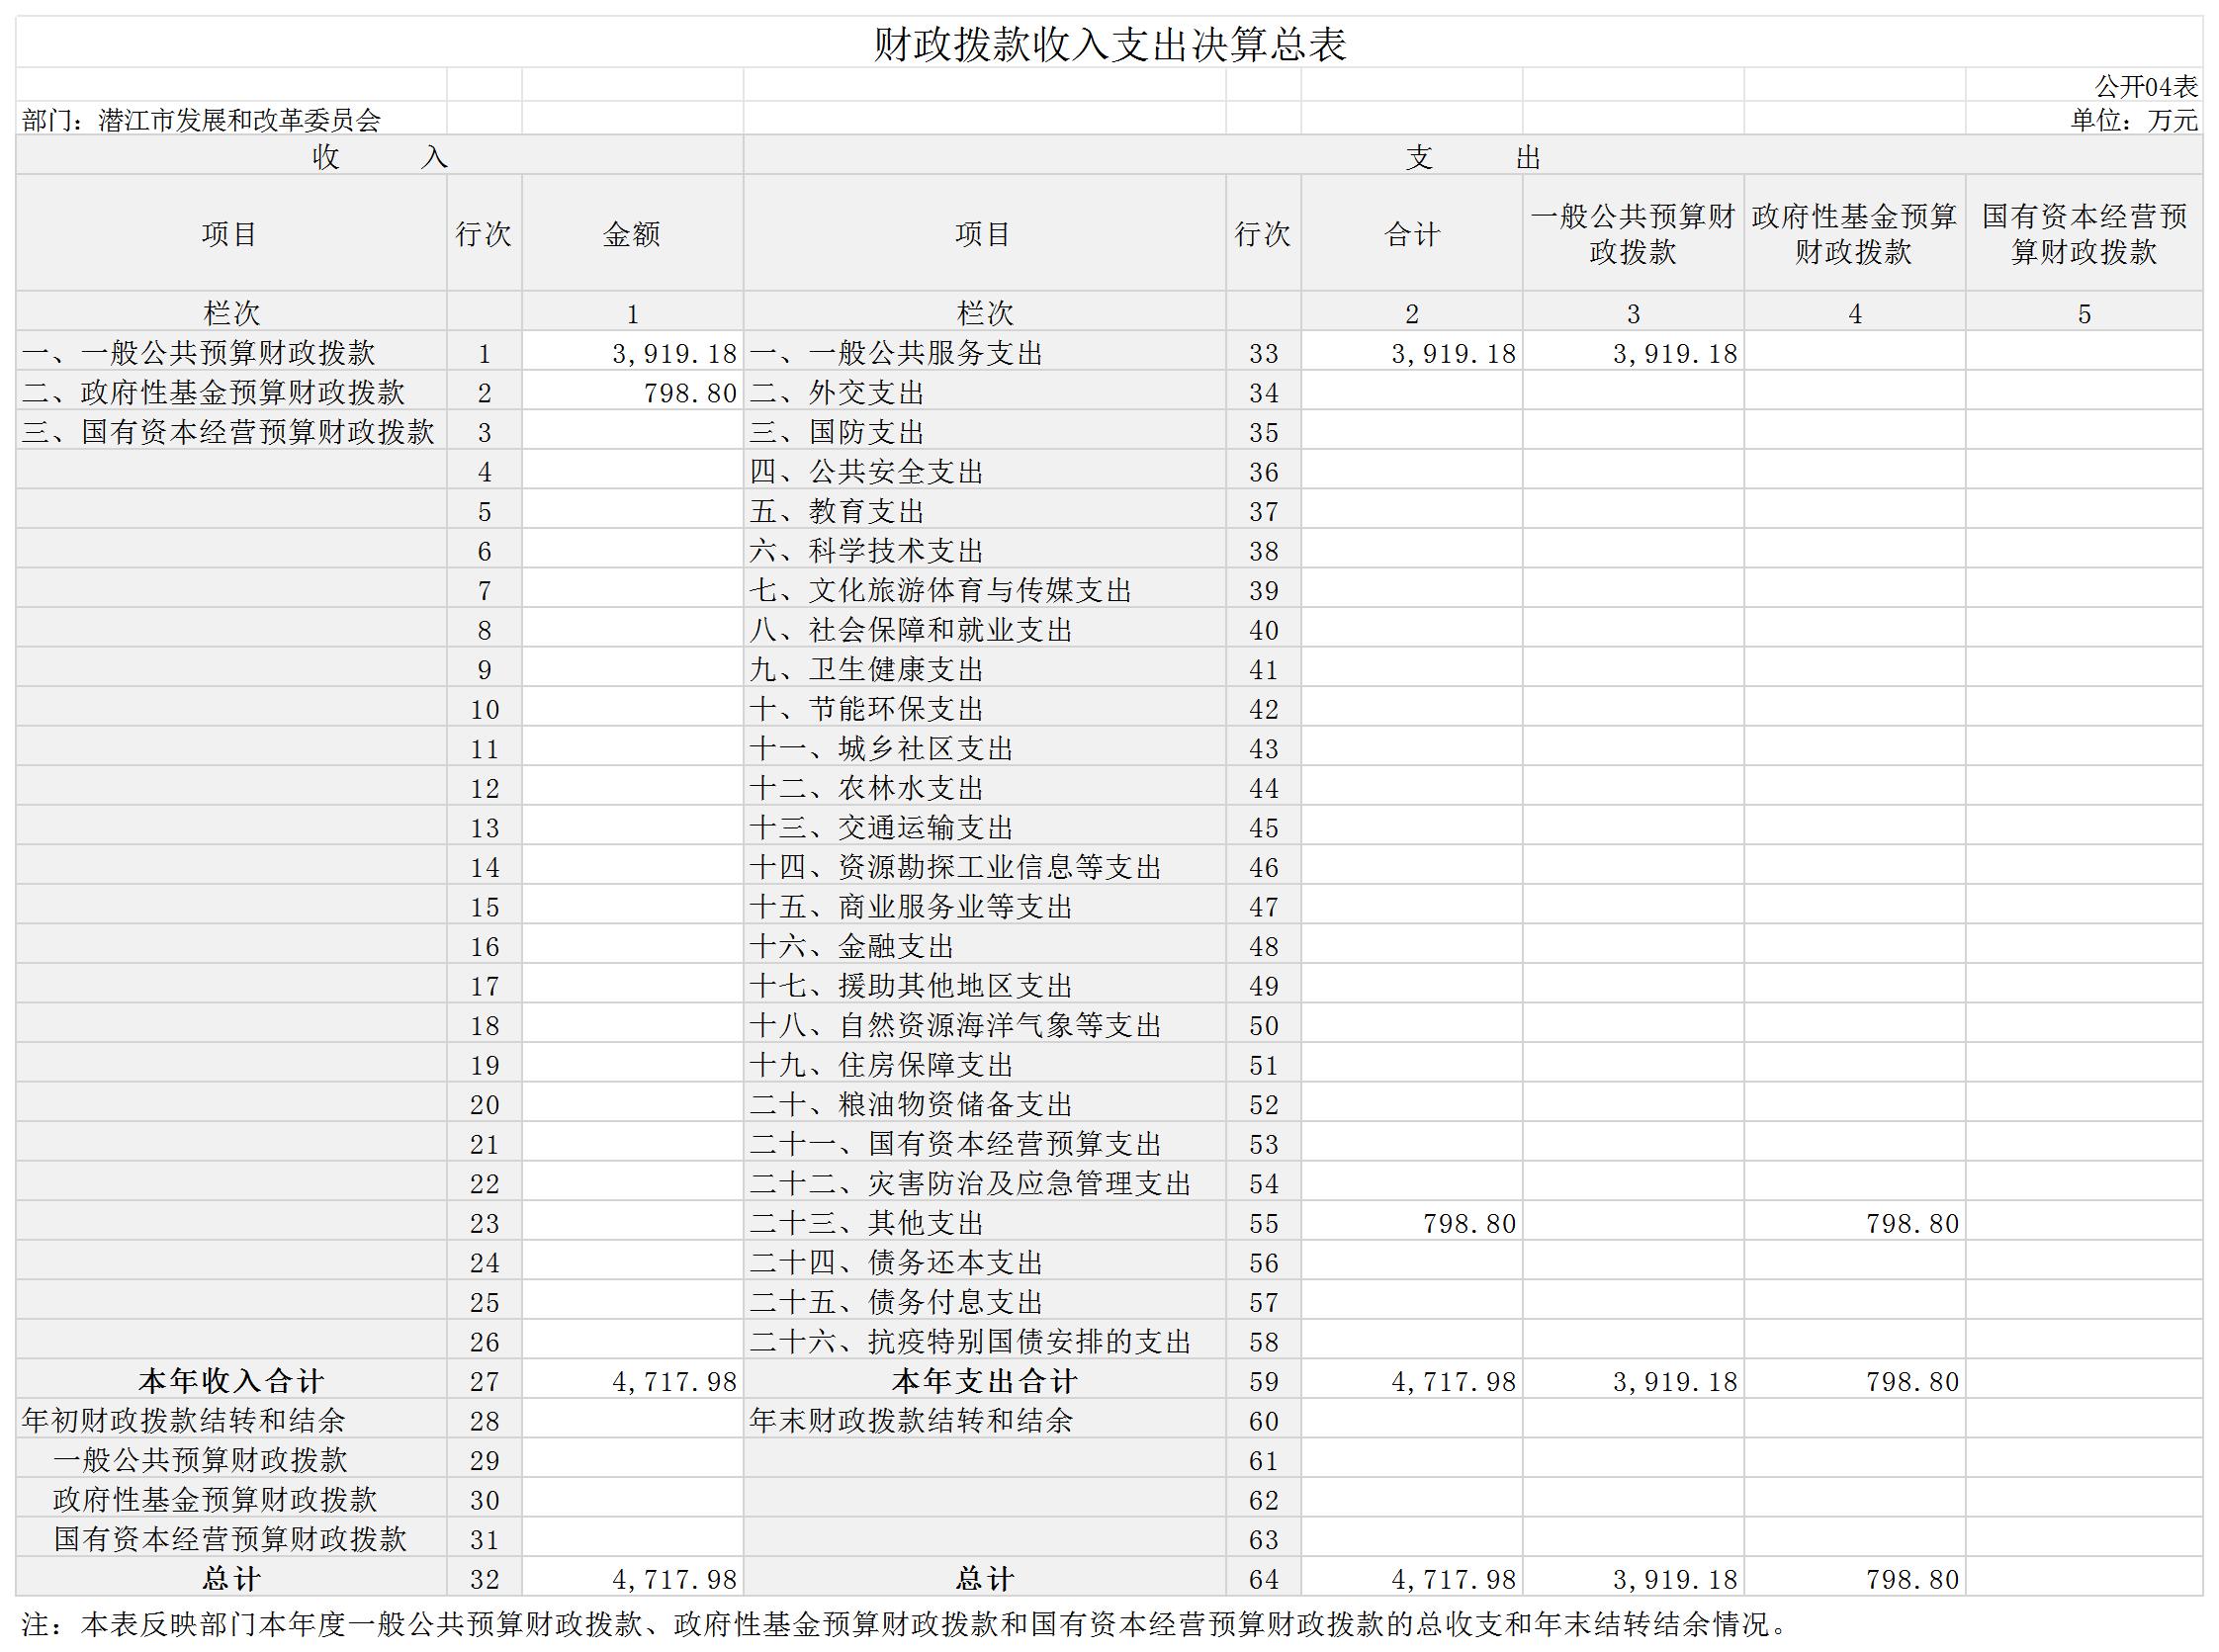The height and width of the screenshot is (1652, 2219).
Task: Select the 本年收入合计 cell
Action: click(x=231, y=1381)
